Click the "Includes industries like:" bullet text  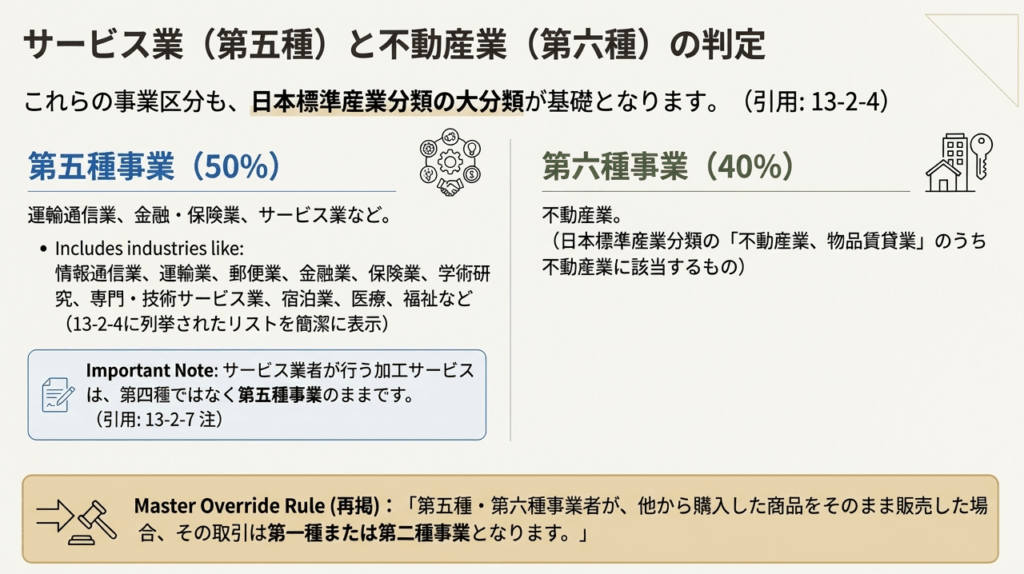point(150,249)
